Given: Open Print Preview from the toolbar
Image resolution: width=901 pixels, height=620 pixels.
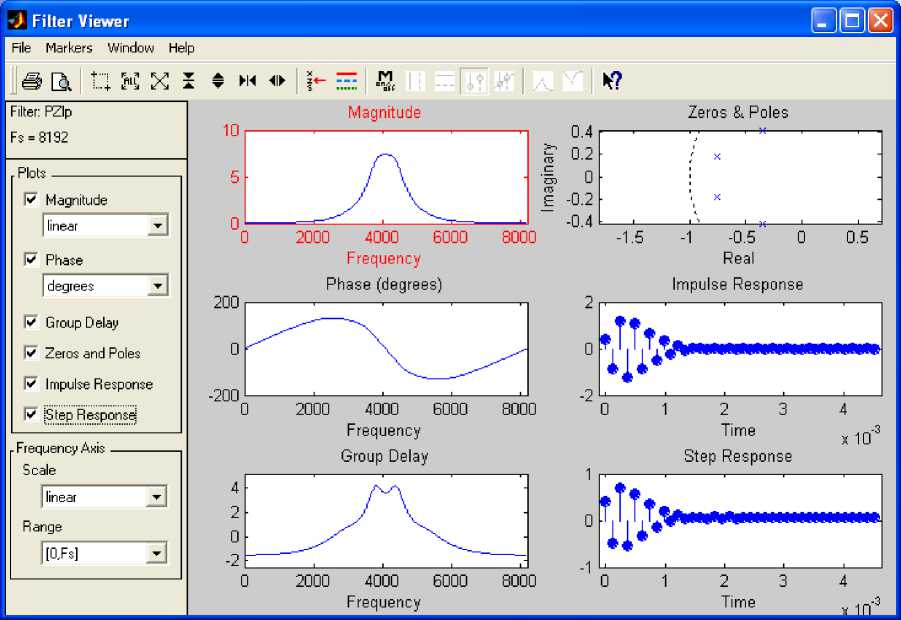Looking at the screenshot, I should click(62, 81).
